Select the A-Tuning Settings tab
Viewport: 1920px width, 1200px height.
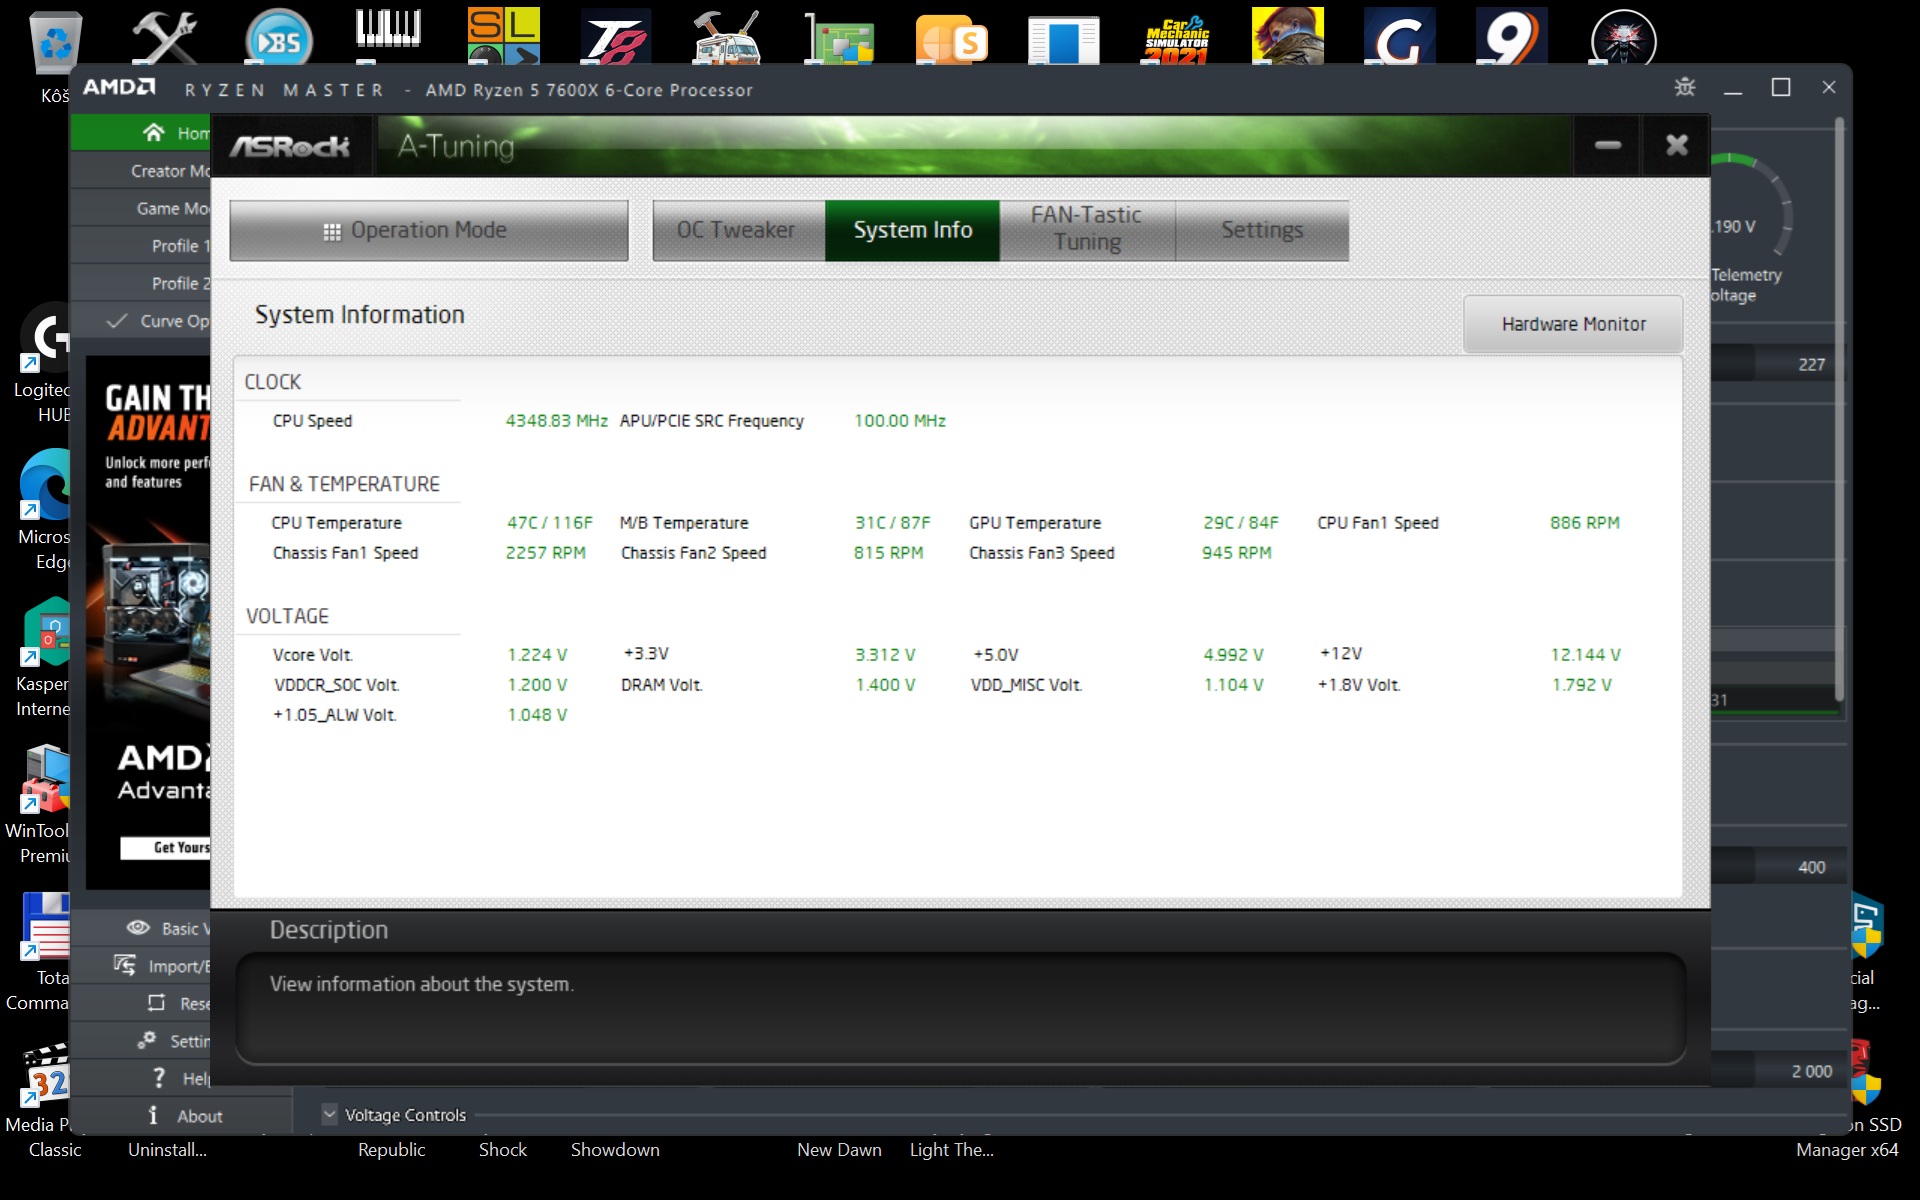pos(1261,230)
